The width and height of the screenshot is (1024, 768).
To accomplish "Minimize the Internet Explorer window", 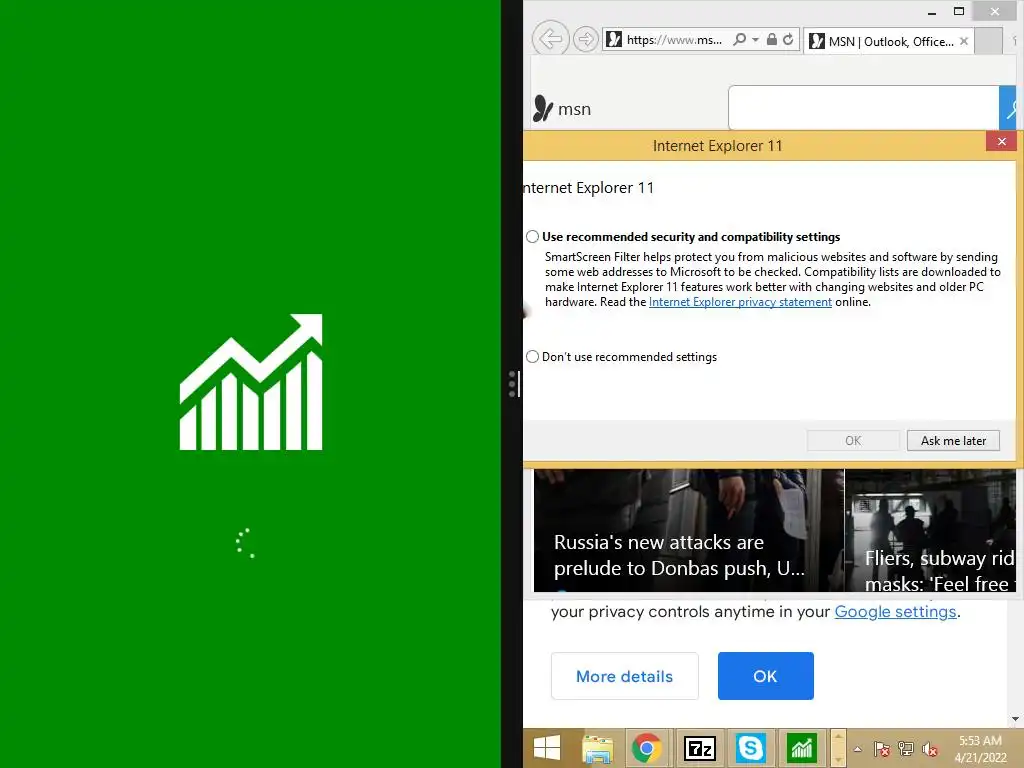I will tap(932, 12).
